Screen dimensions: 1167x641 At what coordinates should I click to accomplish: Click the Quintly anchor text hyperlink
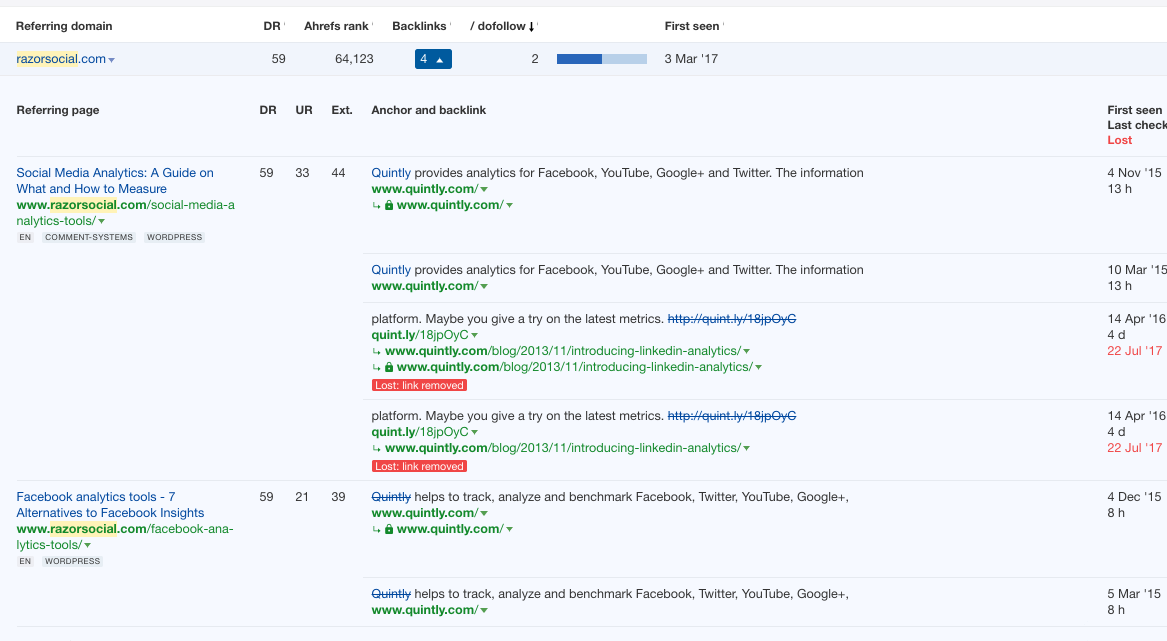coord(390,172)
